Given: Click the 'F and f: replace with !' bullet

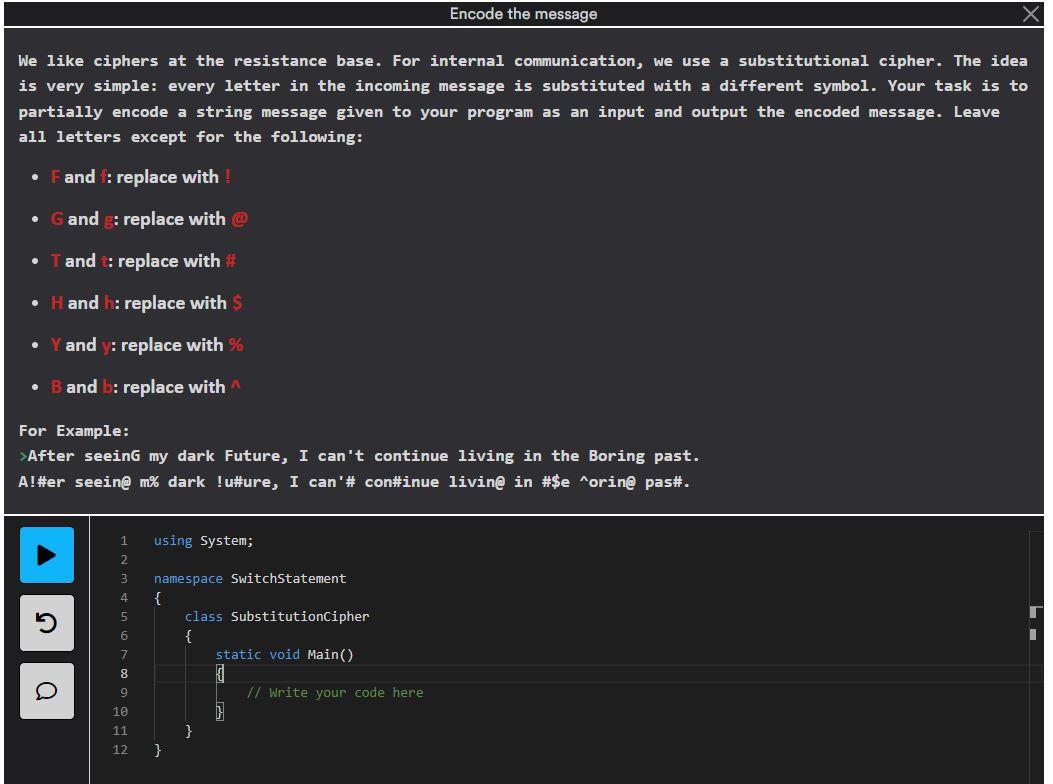Looking at the screenshot, I should [142, 177].
